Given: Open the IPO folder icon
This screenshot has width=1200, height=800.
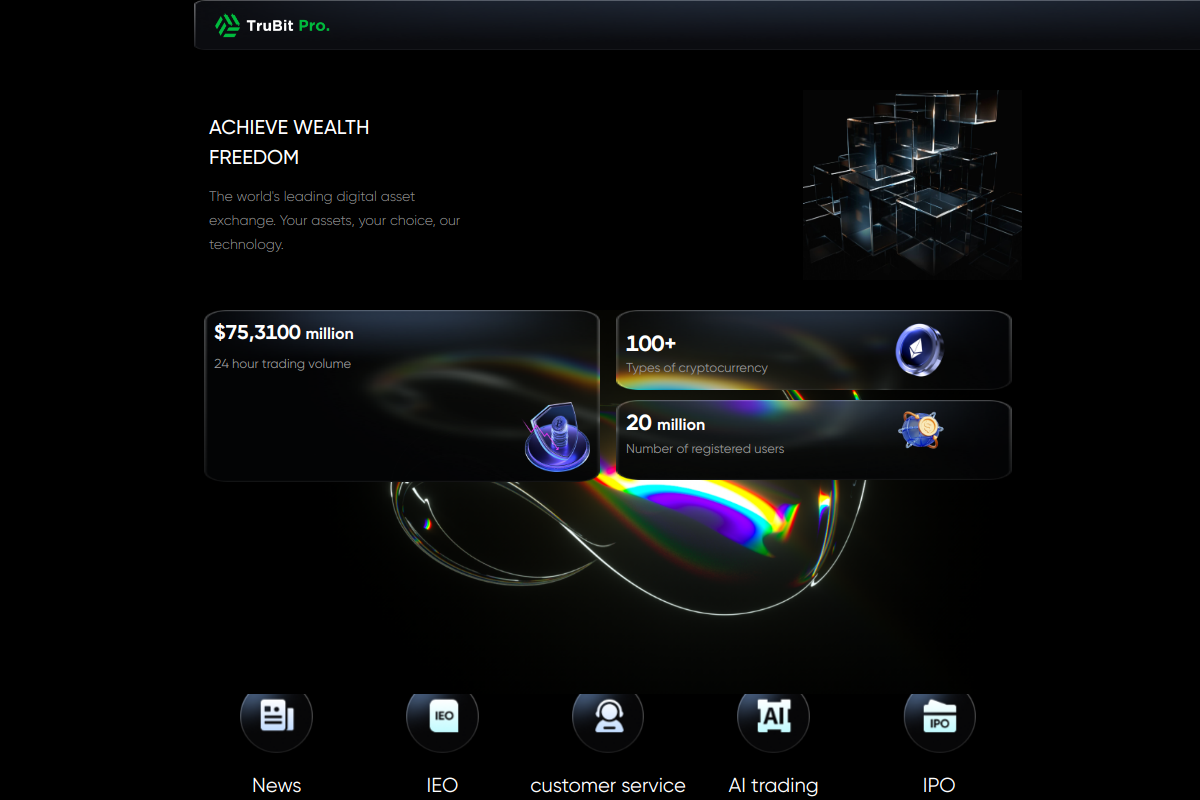Looking at the screenshot, I should (939, 716).
